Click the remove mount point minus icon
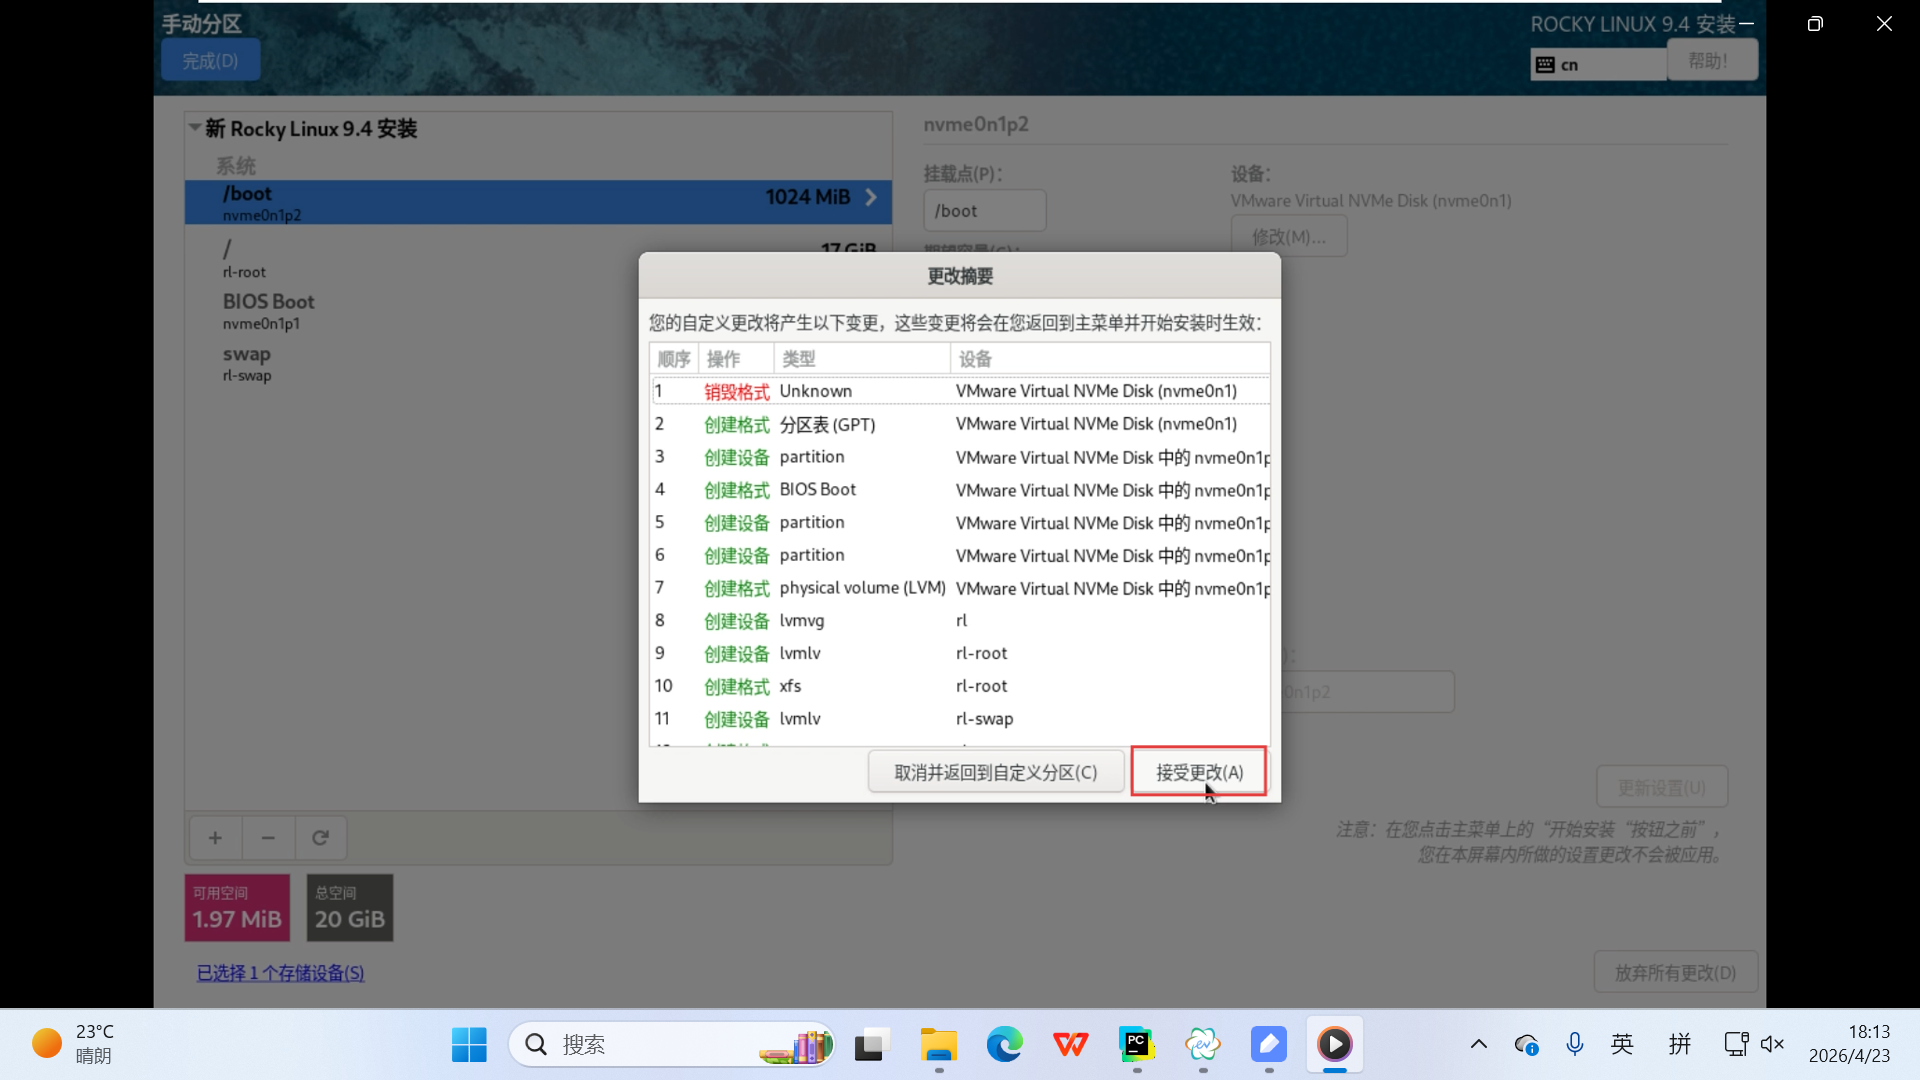Viewport: 1920px width, 1080px height. (x=268, y=838)
